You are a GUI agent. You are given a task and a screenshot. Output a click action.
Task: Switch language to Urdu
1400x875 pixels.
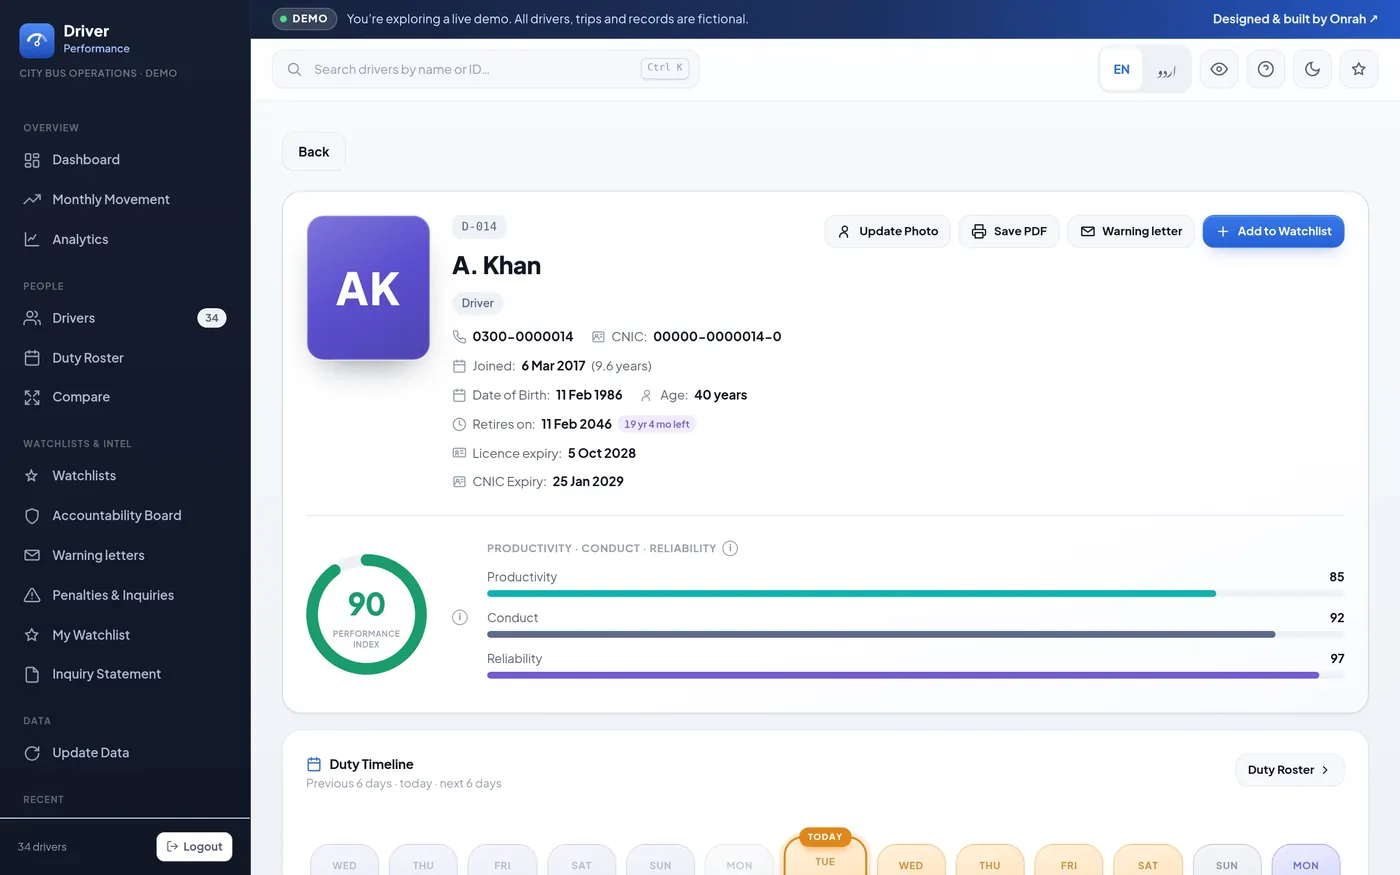click(1166, 69)
